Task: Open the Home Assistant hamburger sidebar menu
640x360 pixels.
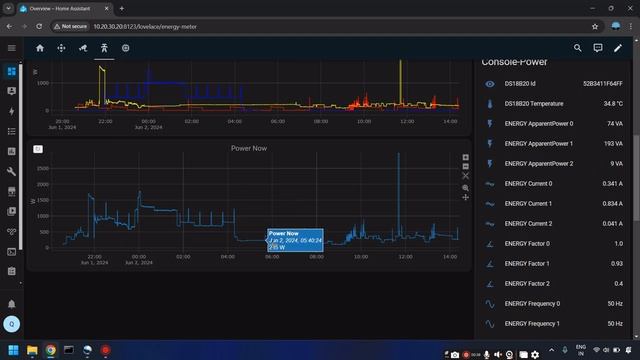Action: click(x=11, y=48)
